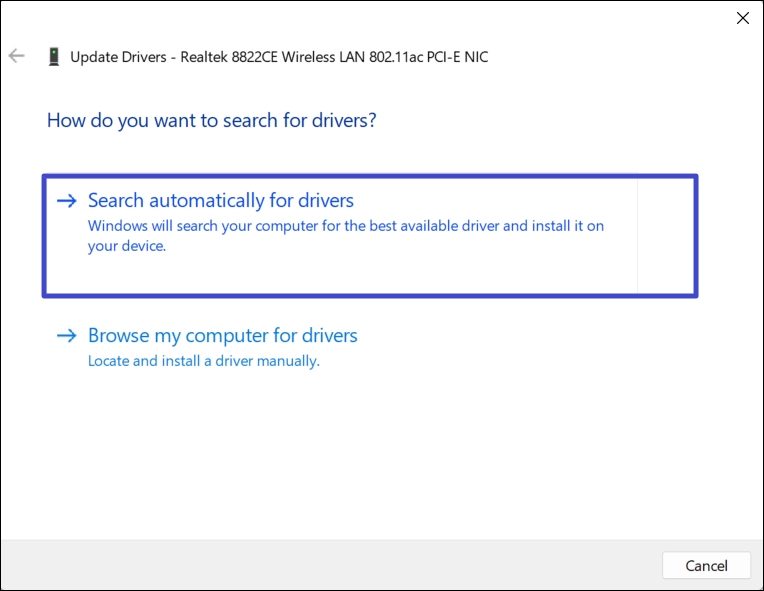Click the back arrow in the title bar
This screenshot has width=764, height=591.
click(x=16, y=56)
